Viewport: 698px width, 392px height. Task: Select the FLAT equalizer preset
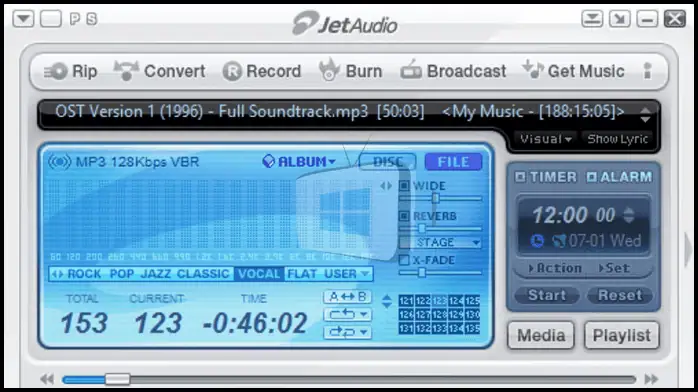pos(302,274)
